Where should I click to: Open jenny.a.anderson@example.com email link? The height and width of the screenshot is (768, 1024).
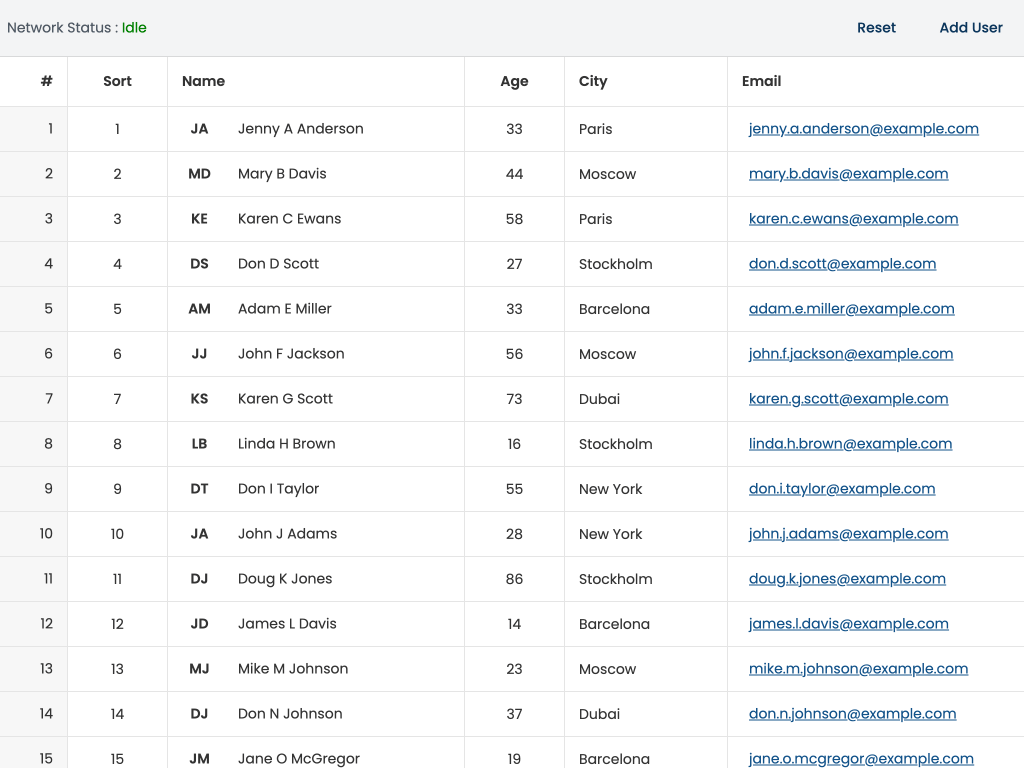coord(863,129)
